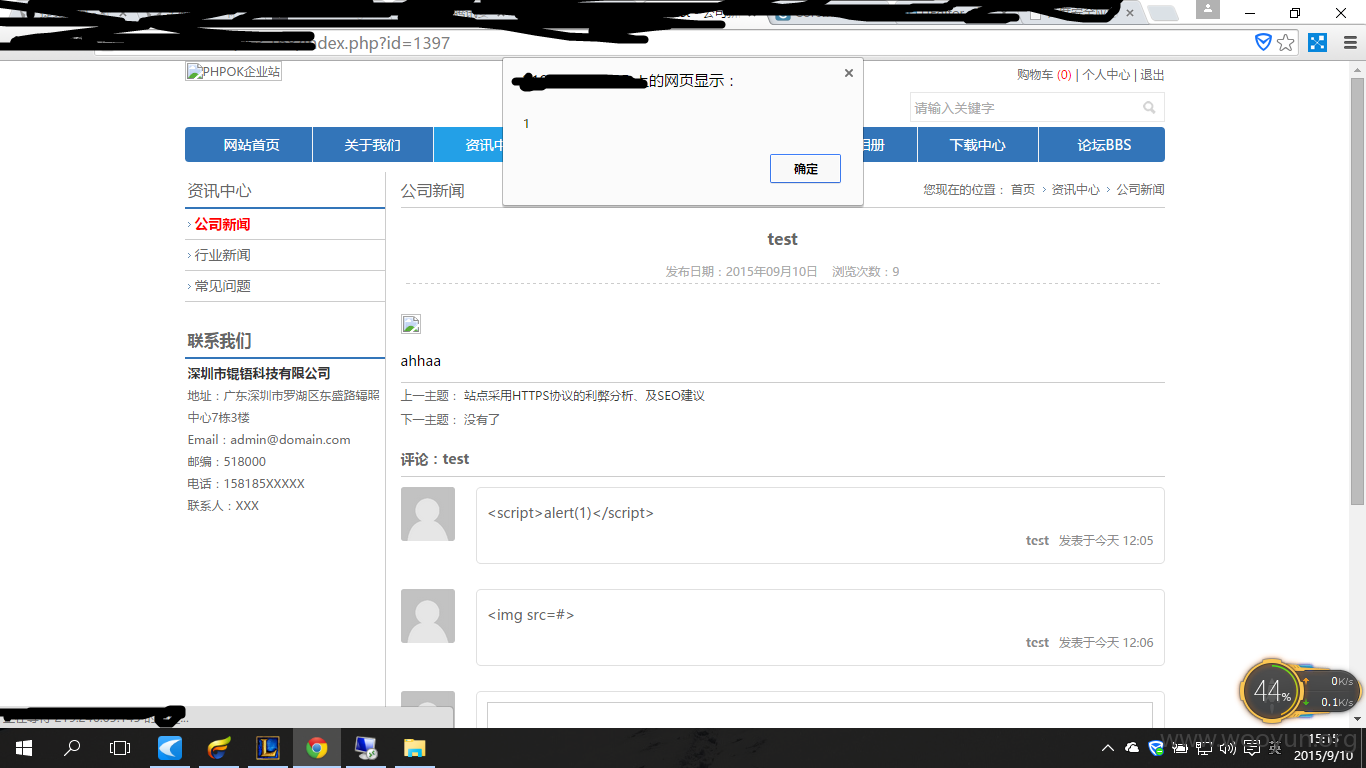Open the taskbar search magnifier
Image resolution: width=1366 pixels, height=768 pixels.
tap(72, 748)
